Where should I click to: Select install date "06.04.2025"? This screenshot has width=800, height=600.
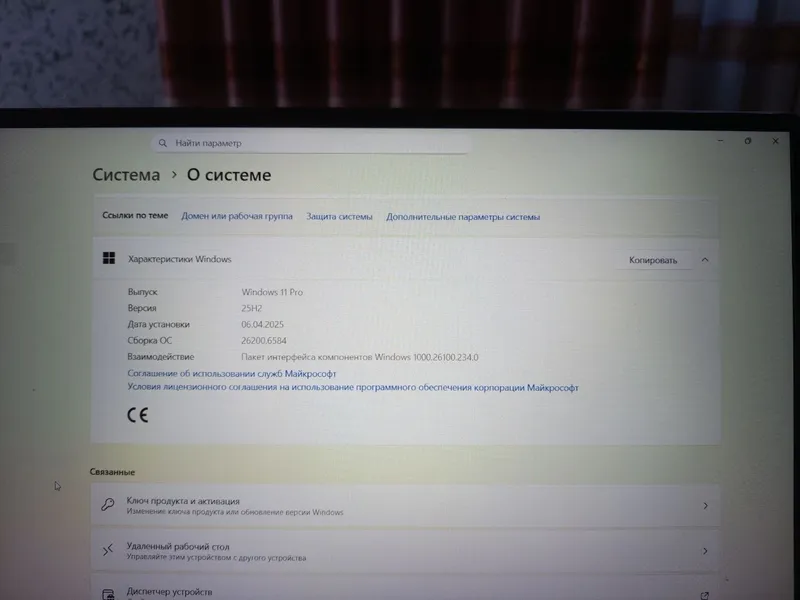[262, 324]
